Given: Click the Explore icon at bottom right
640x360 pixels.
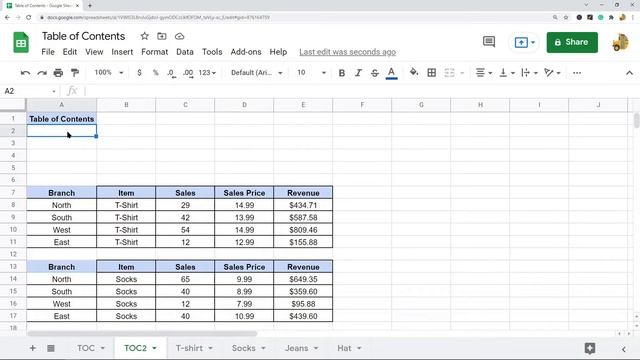Looking at the screenshot, I should coord(589,348).
